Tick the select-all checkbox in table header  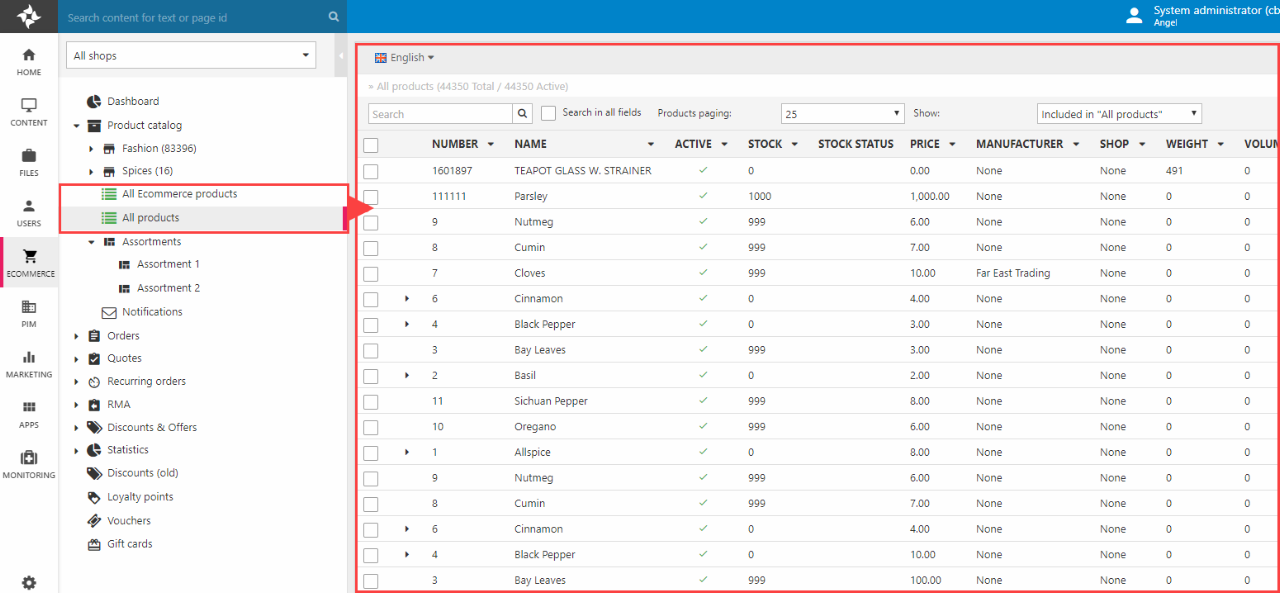[x=371, y=145]
